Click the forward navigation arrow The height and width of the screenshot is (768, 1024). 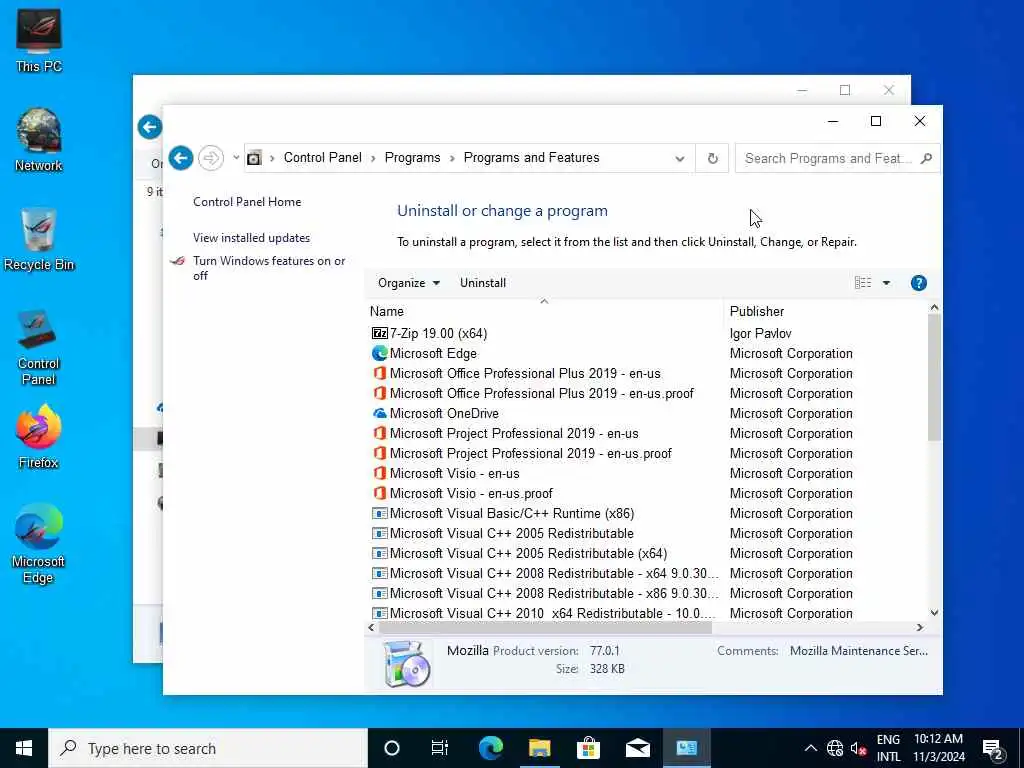[211, 158]
